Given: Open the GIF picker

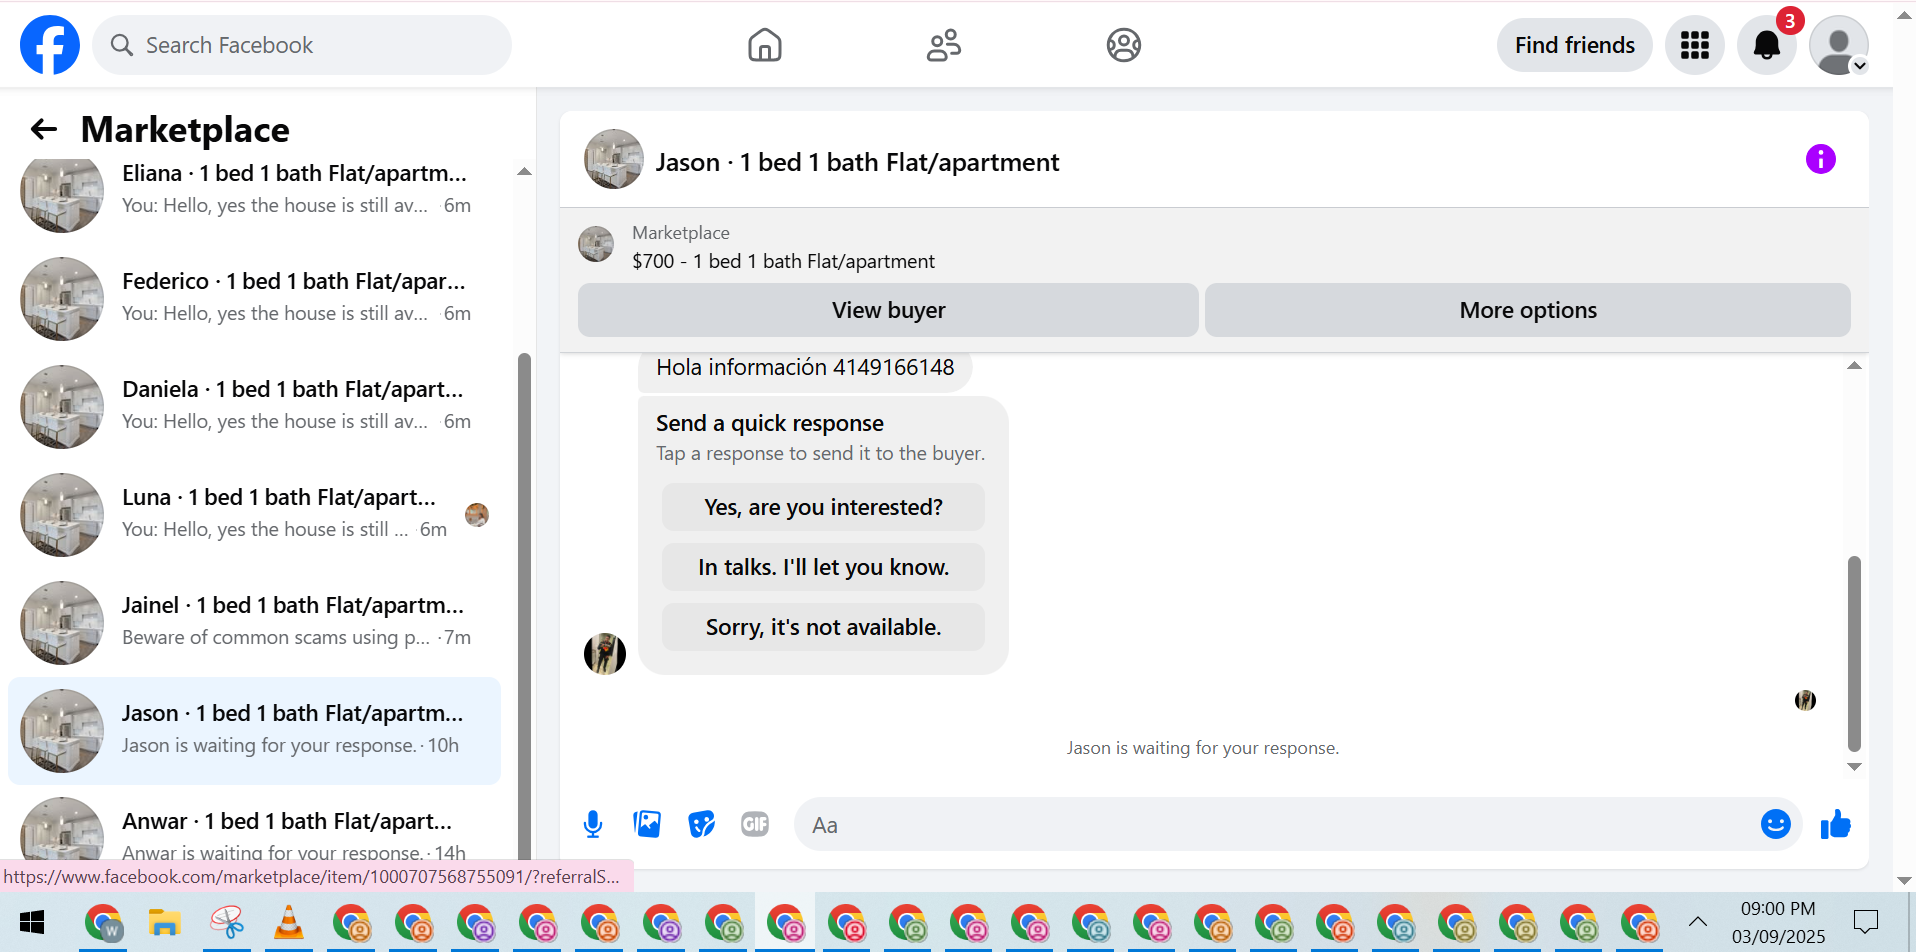Looking at the screenshot, I should coord(755,824).
